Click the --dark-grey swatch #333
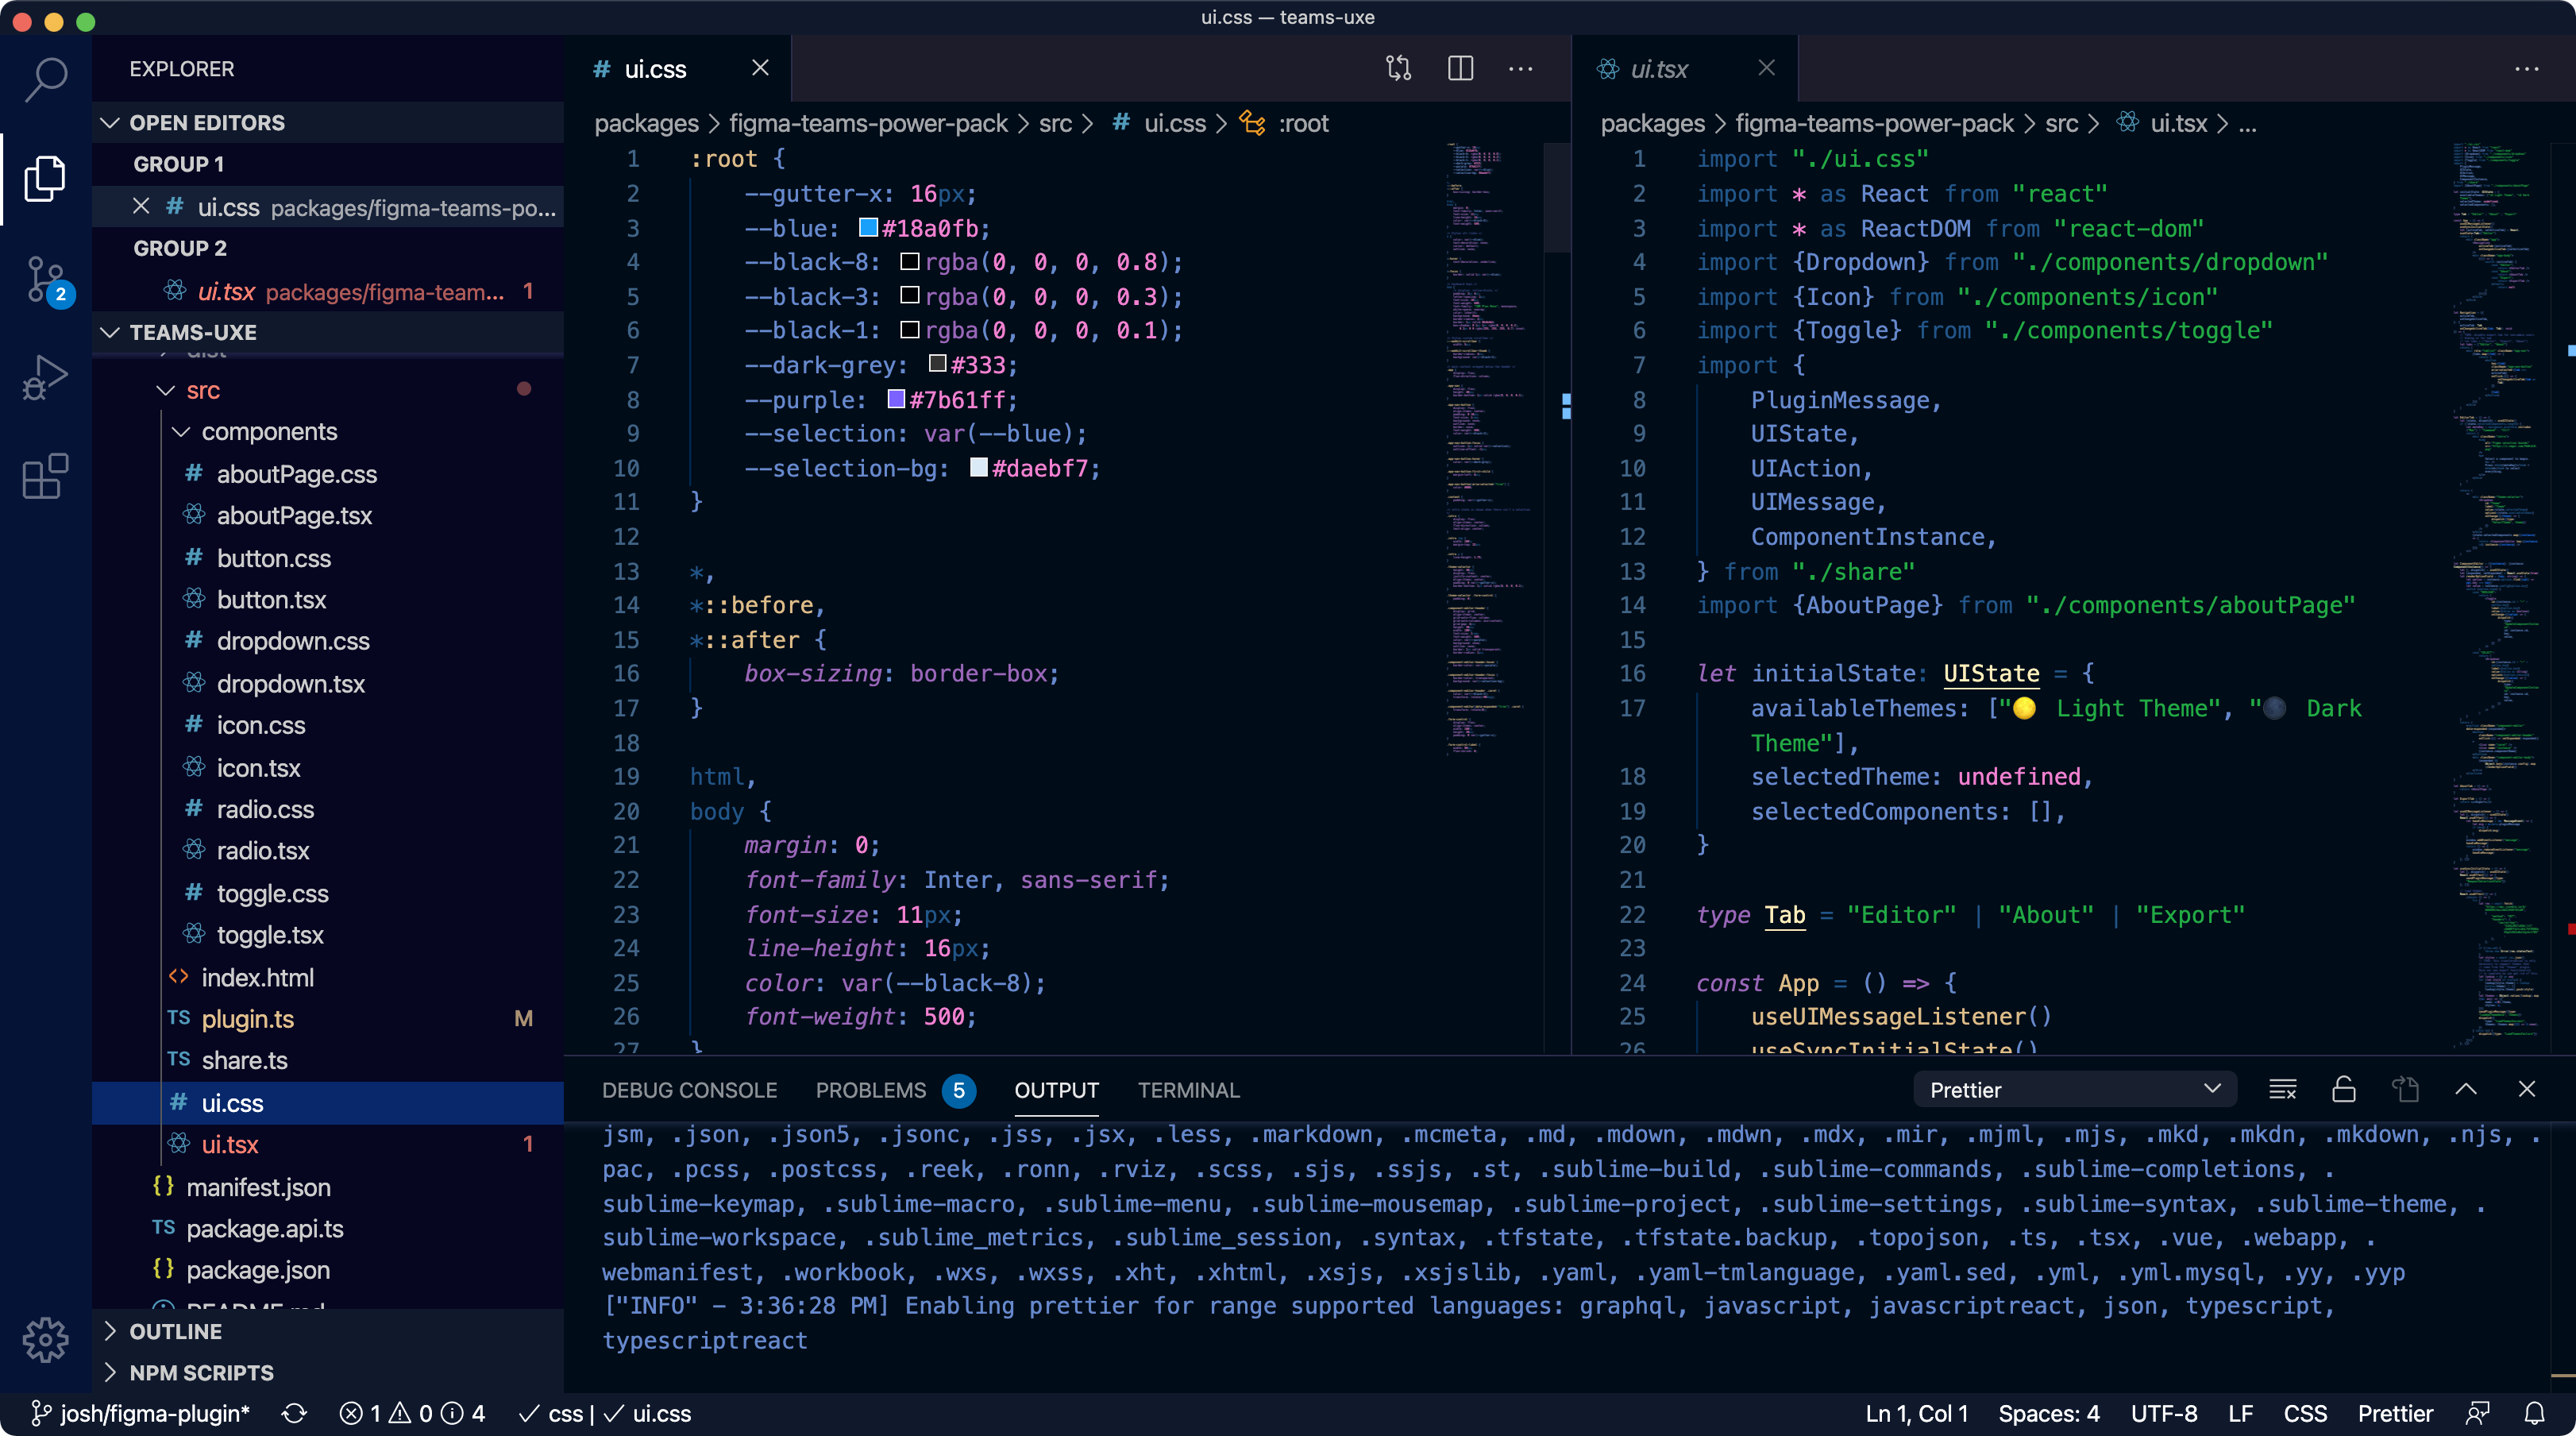The width and height of the screenshot is (2576, 1436). pos(937,365)
